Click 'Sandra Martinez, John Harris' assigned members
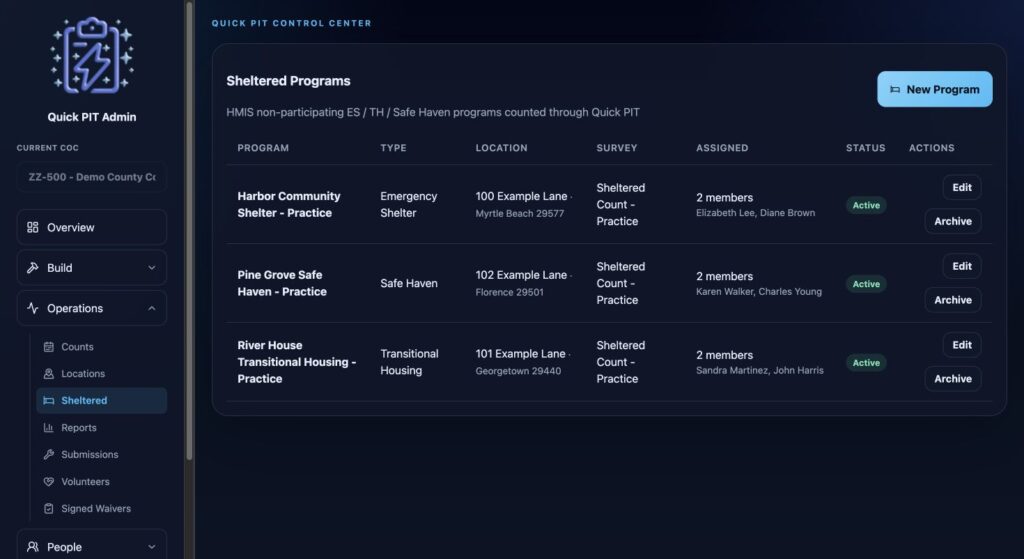The height and width of the screenshot is (559, 1024). [760, 370]
